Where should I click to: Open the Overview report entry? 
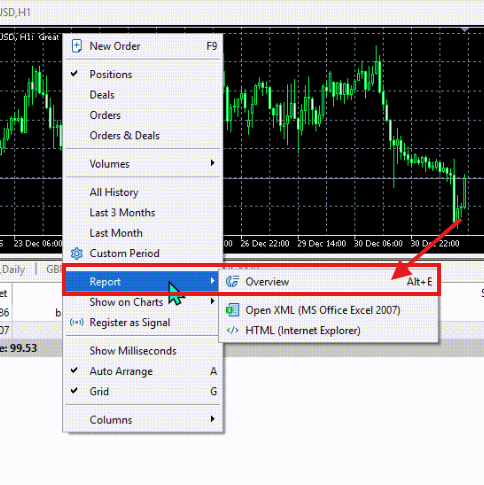coord(329,282)
